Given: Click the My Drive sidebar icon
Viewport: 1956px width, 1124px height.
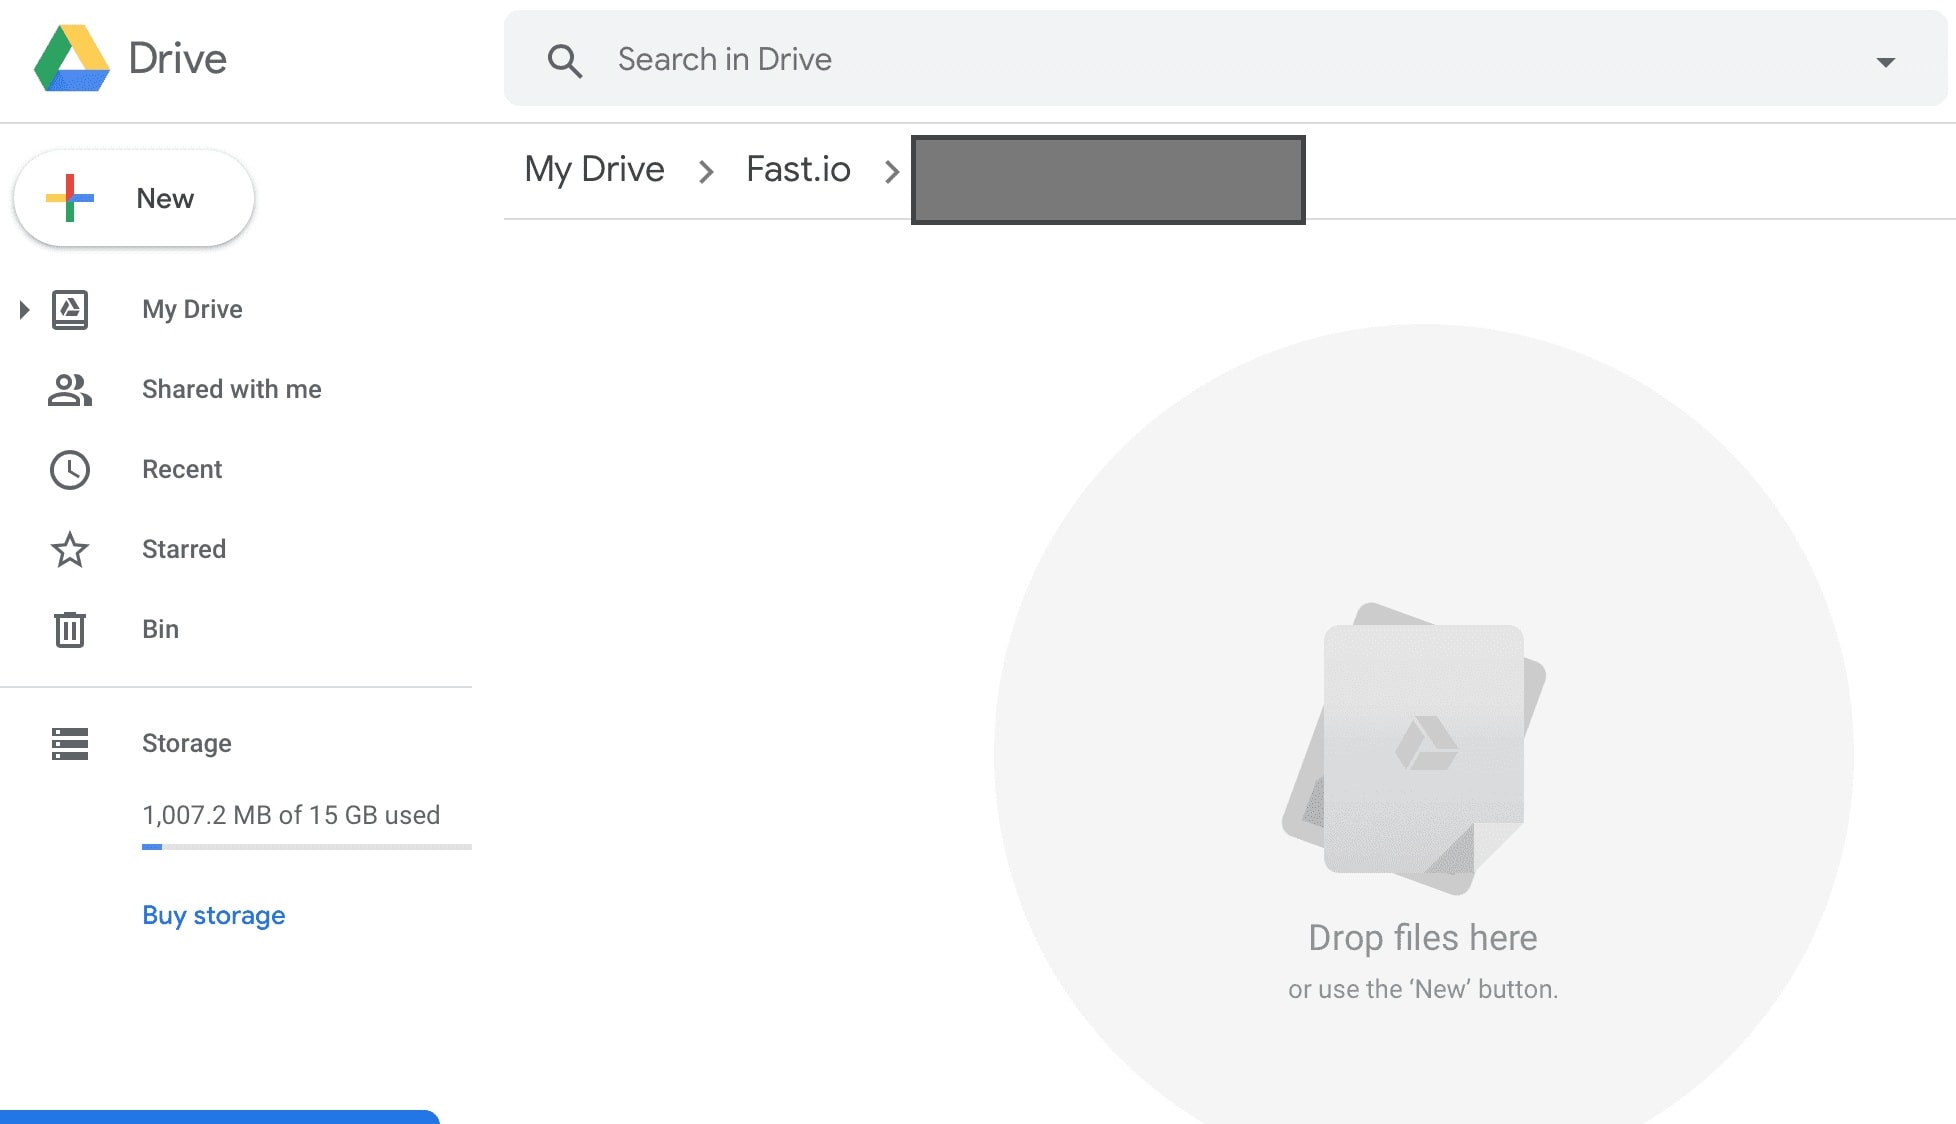Looking at the screenshot, I should click(x=70, y=309).
